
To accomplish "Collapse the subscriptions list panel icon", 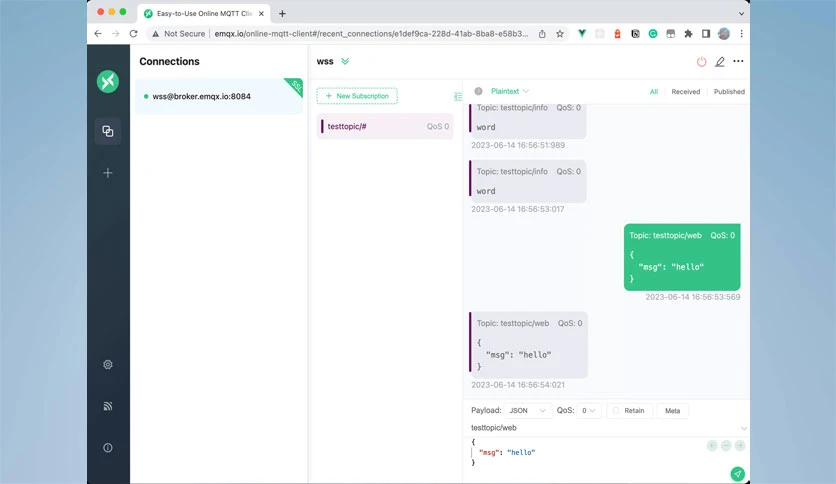I will pyautogui.click(x=457, y=96).
